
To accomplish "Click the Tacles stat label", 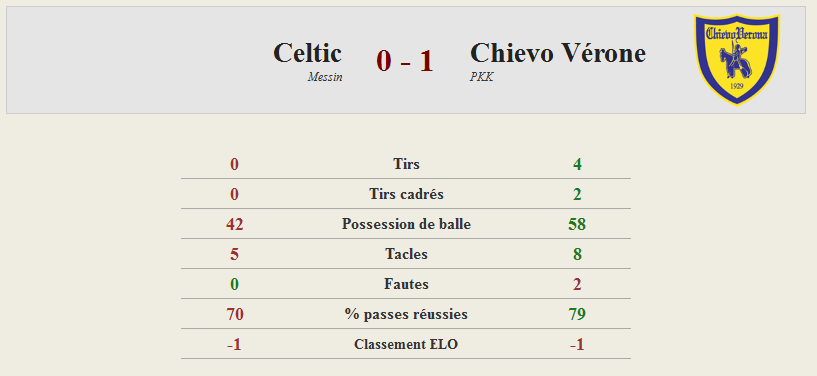I will click(406, 254).
